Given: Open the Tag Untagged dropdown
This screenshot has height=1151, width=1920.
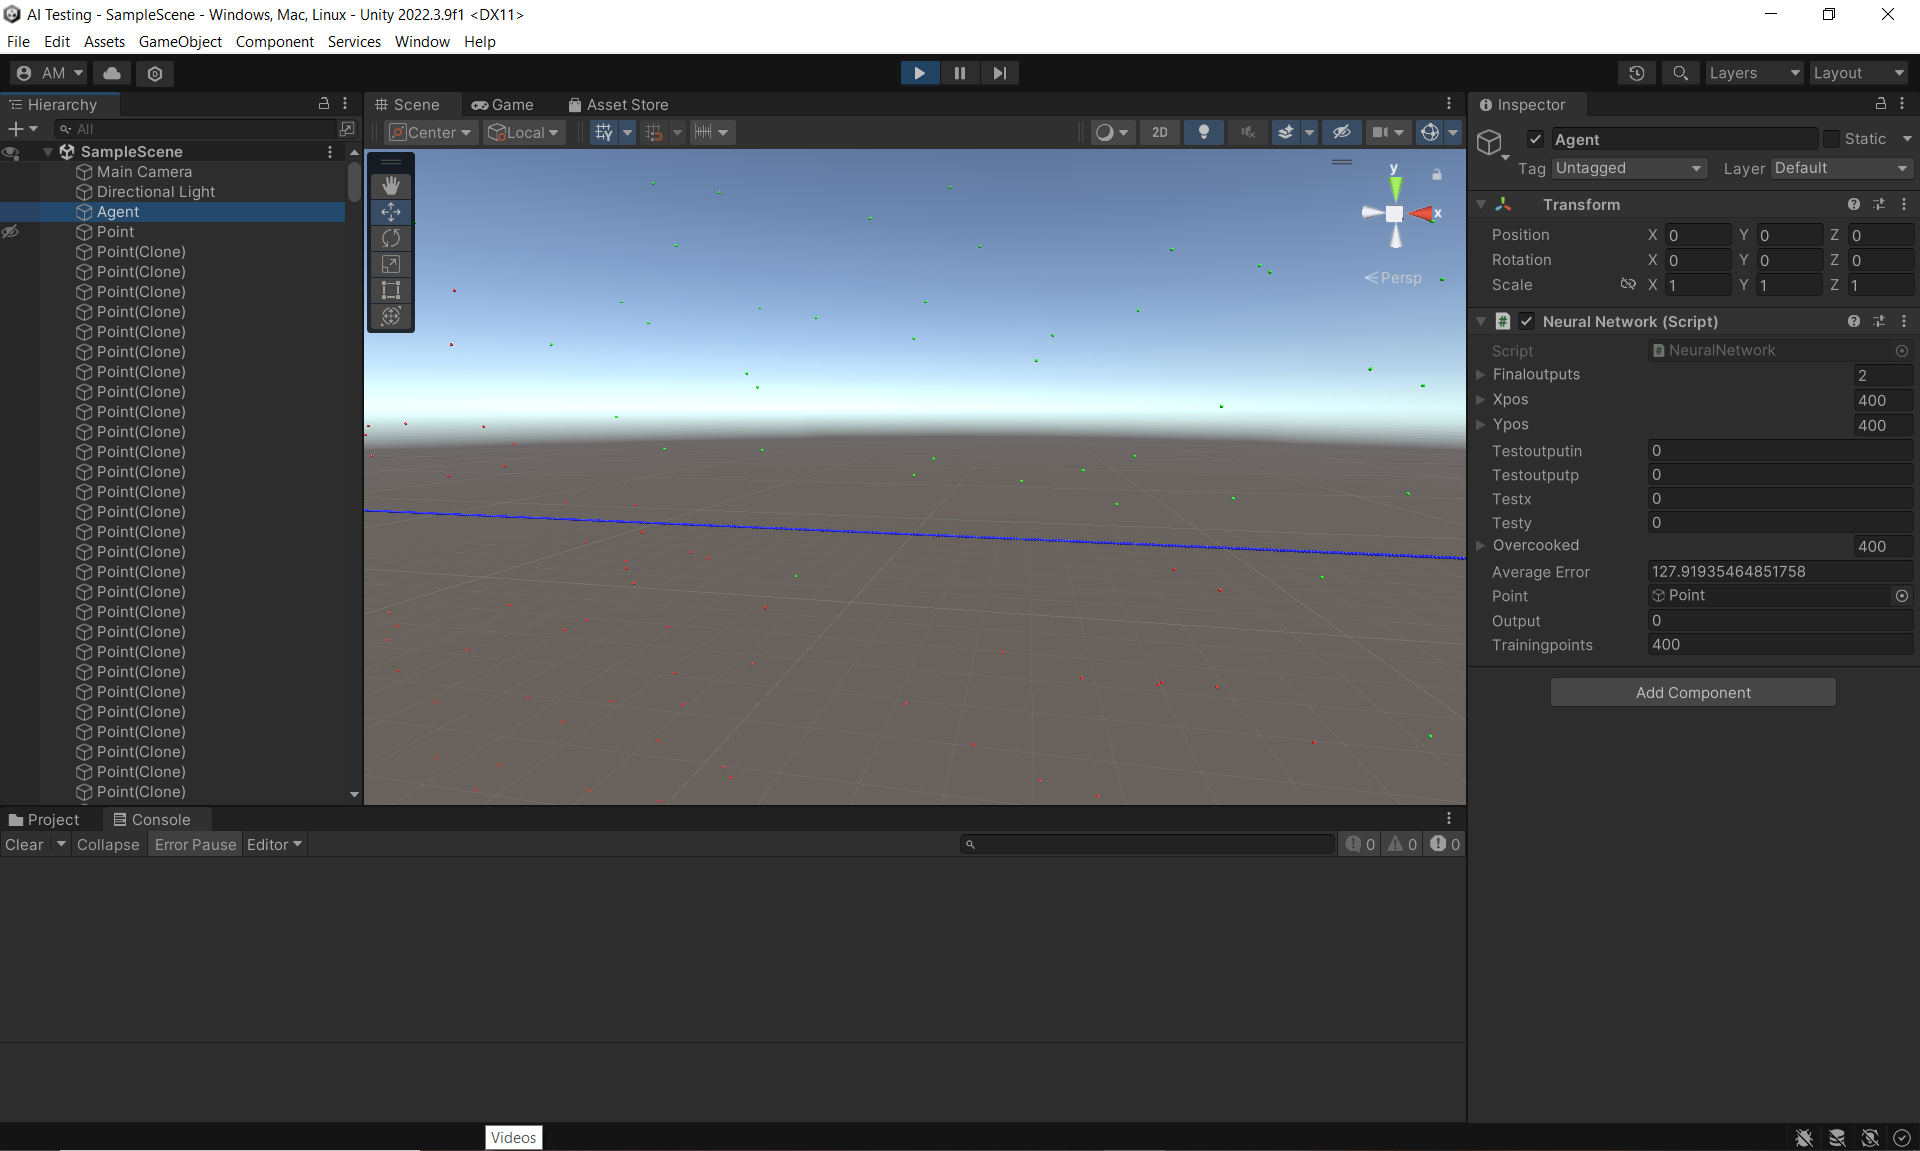Looking at the screenshot, I should (1628, 168).
